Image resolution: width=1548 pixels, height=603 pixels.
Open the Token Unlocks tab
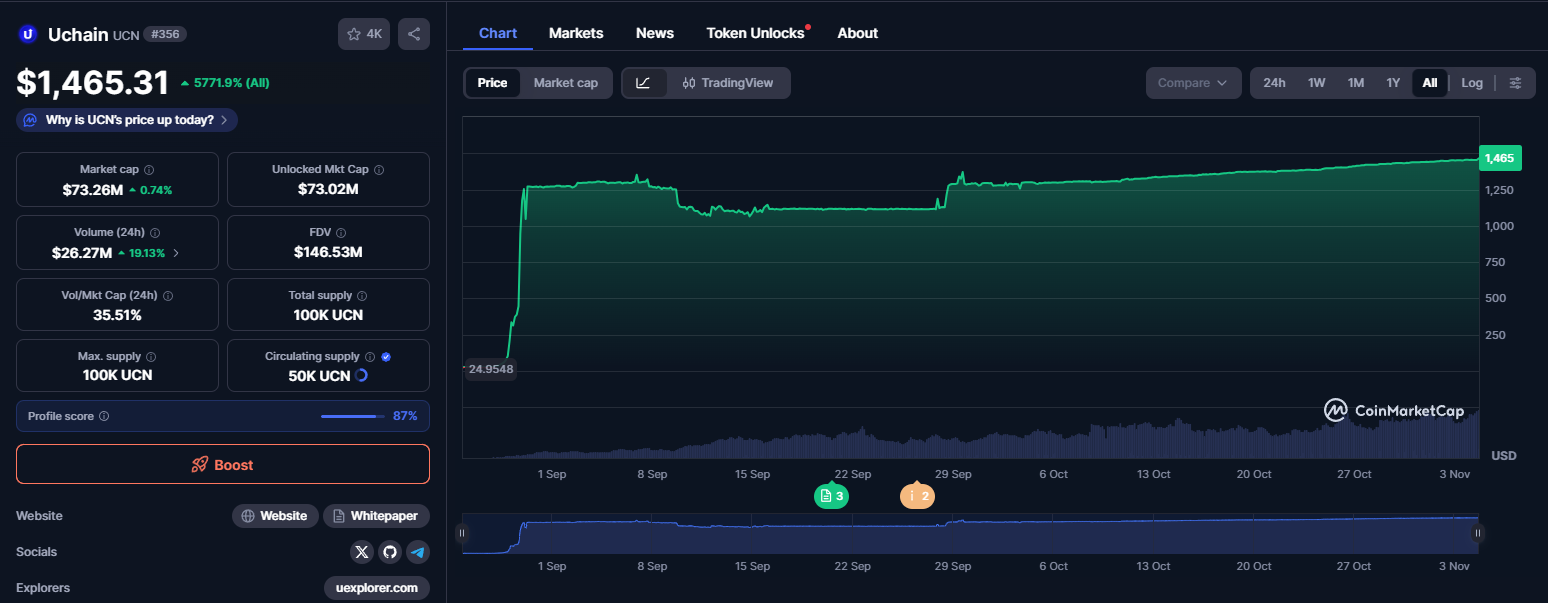pyautogui.click(x=755, y=32)
